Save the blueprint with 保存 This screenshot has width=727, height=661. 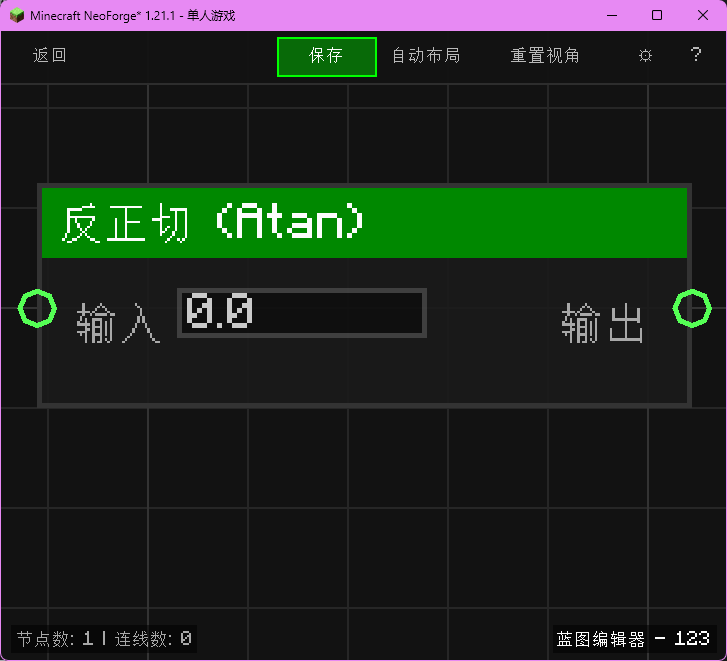(326, 56)
